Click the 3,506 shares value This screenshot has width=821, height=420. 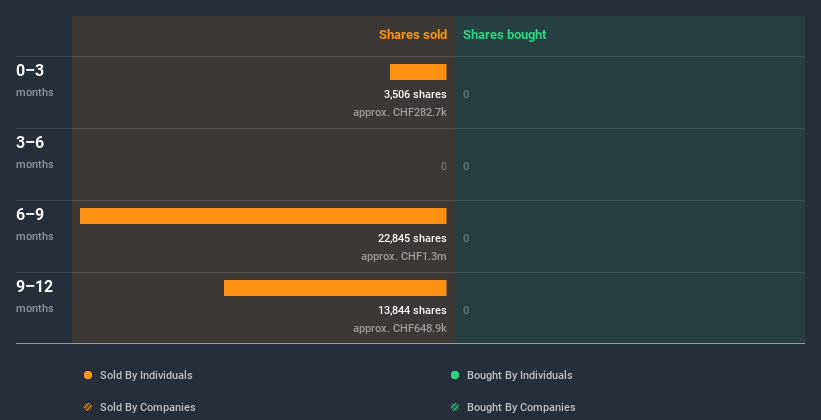[x=415, y=94]
